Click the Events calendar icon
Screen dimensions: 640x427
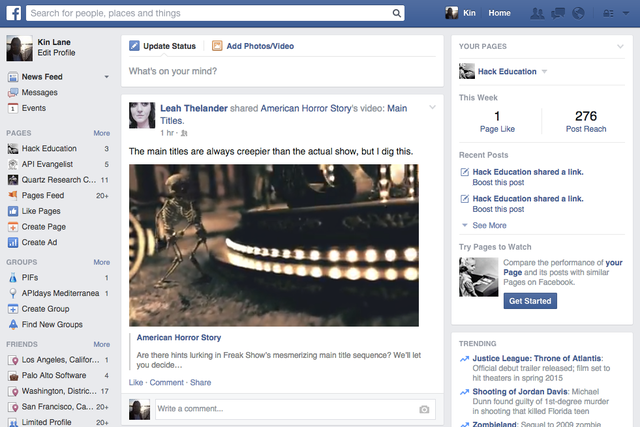[x=13, y=108]
